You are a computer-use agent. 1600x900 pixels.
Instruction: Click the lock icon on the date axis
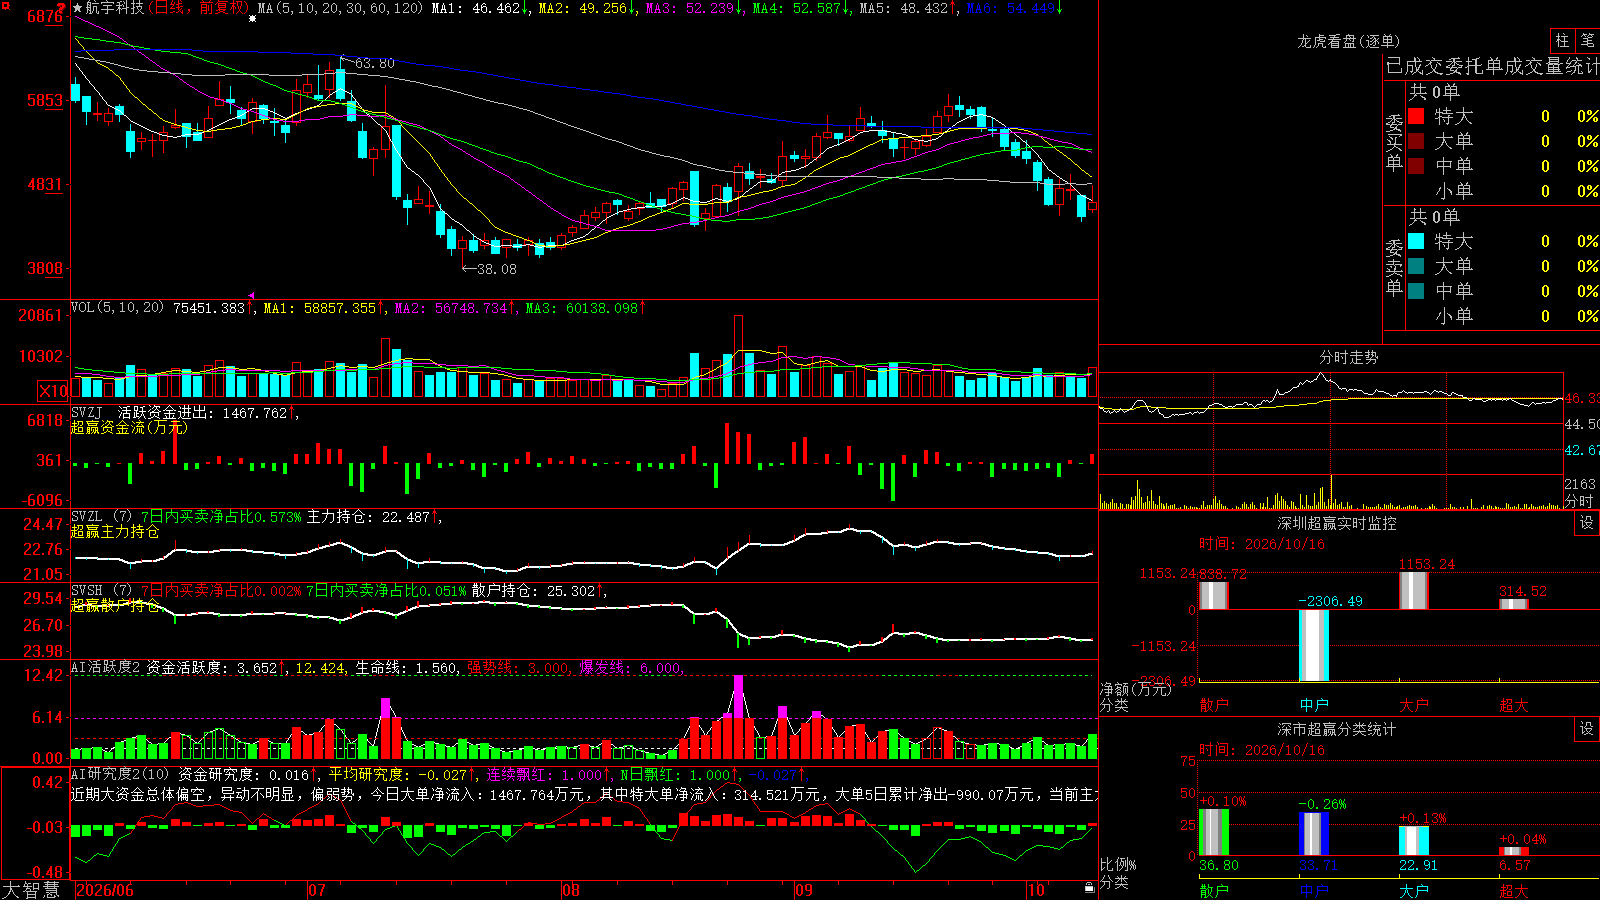pyautogui.click(x=1090, y=888)
